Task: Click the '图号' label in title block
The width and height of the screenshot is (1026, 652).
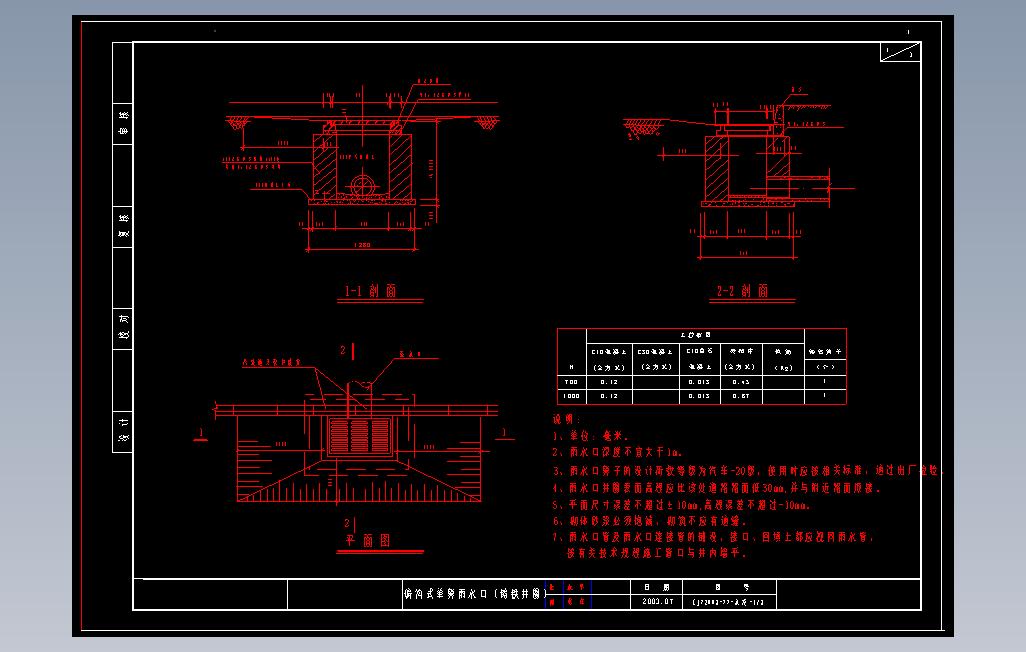Action: pyautogui.click(x=730, y=587)
